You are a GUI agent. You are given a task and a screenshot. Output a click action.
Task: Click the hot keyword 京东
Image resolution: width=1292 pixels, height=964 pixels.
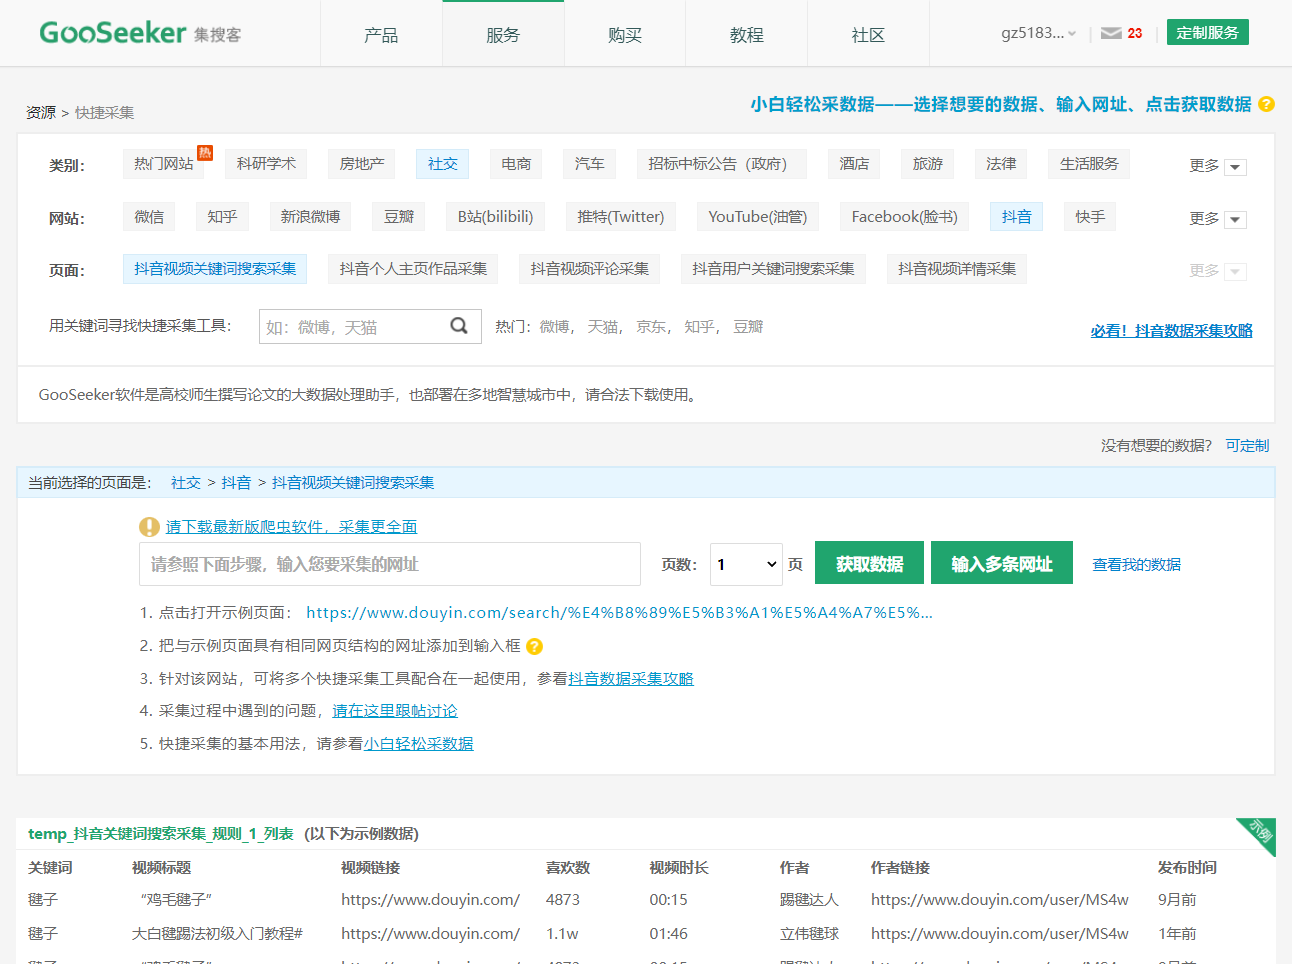click(x=652, y=327)
